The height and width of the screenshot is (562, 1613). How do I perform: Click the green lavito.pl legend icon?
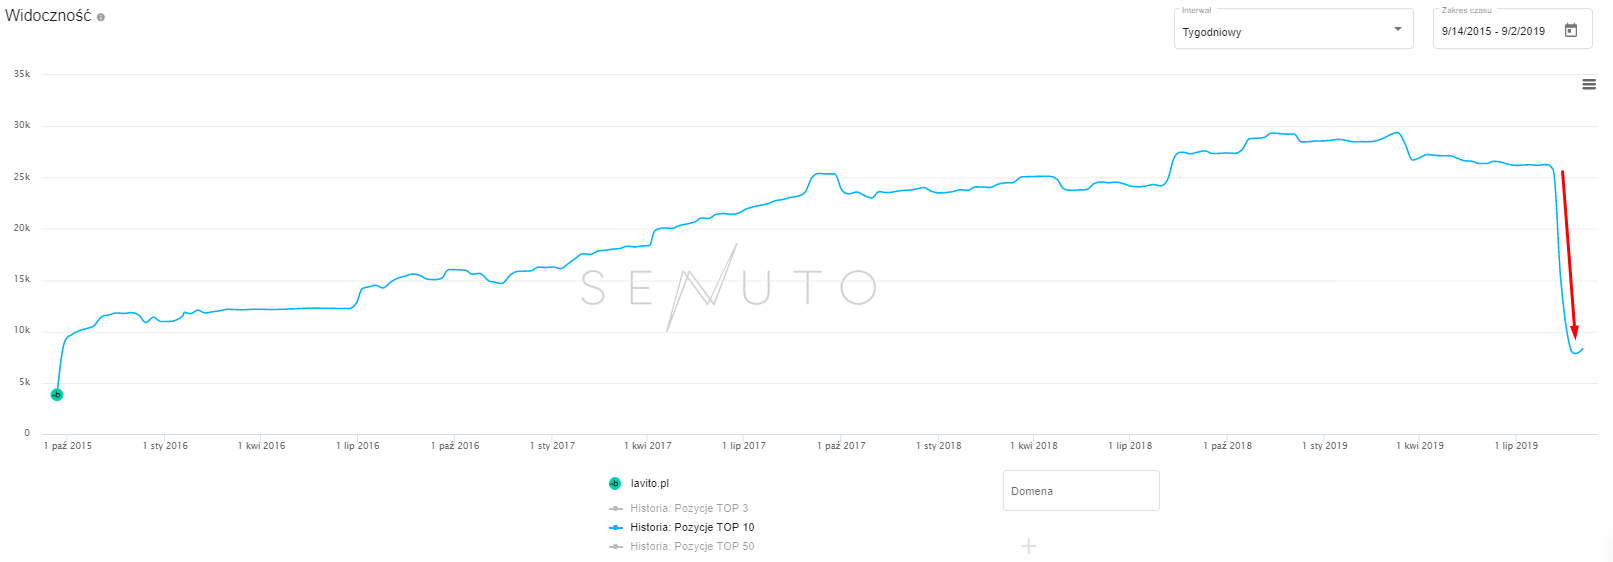point(615,484)
